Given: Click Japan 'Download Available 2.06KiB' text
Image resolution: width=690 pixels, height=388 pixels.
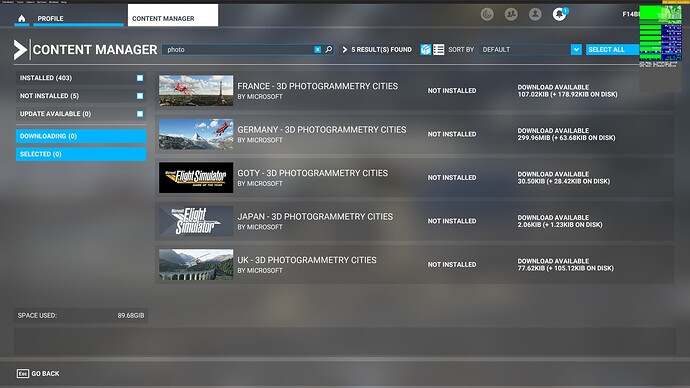Looking at the screenshot, I should [x=560, y=221].
